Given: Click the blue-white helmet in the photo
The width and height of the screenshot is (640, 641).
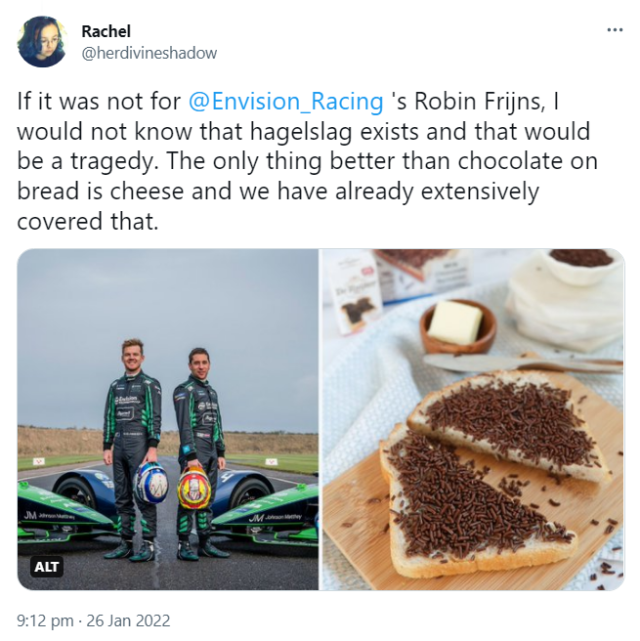Looking at the screenshot, I should pos(151,483).
